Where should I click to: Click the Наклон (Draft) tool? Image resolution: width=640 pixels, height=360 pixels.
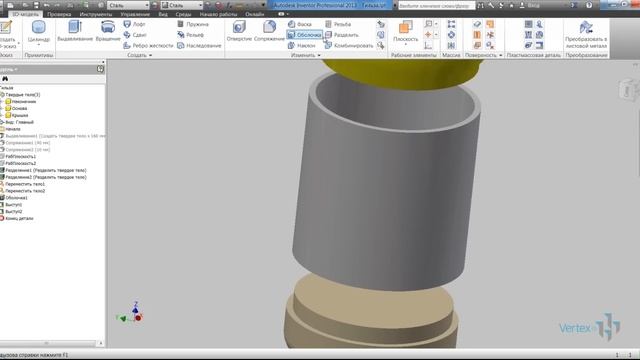coord(301,45)
